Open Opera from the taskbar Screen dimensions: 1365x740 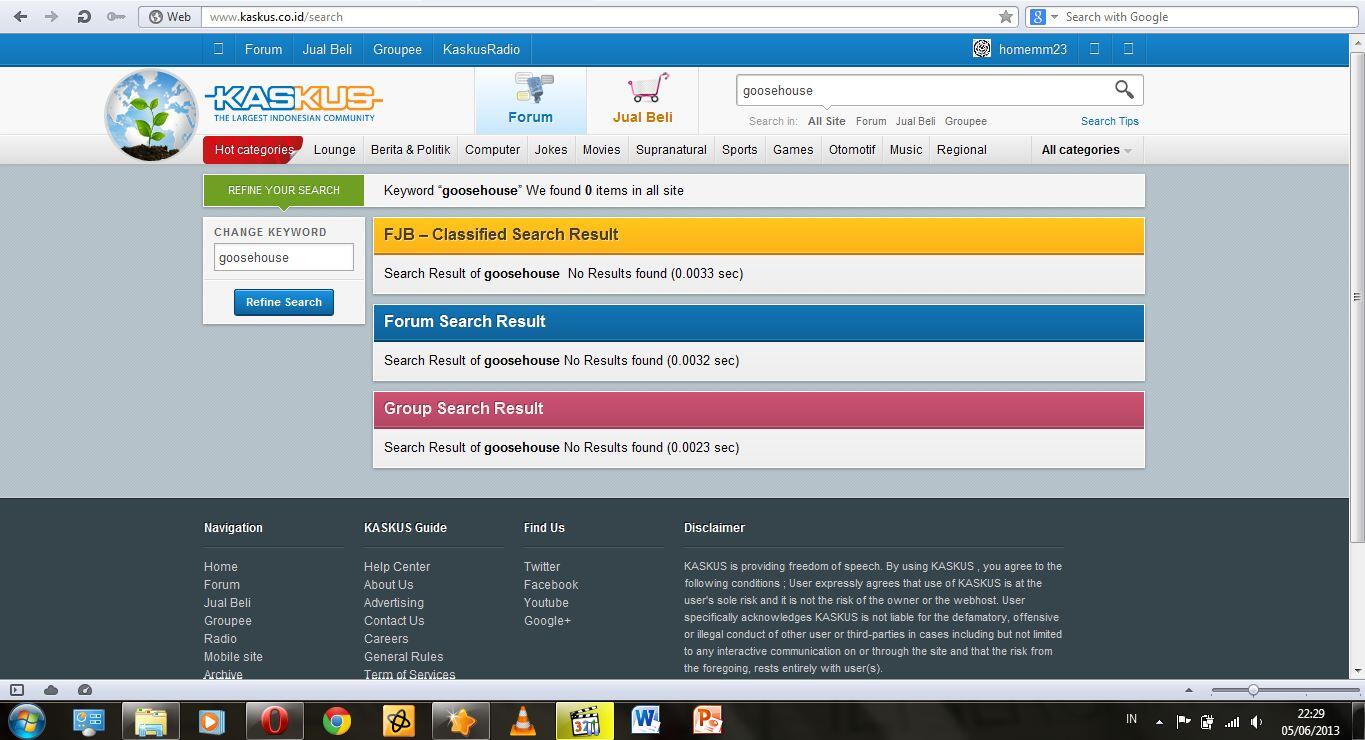click(x=274, y=720)
